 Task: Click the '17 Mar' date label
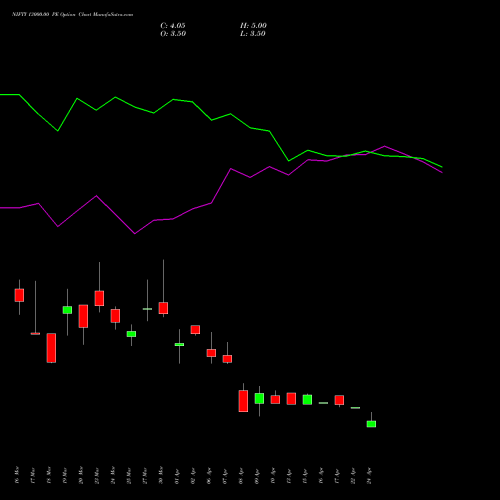click(x=33, y=475)
